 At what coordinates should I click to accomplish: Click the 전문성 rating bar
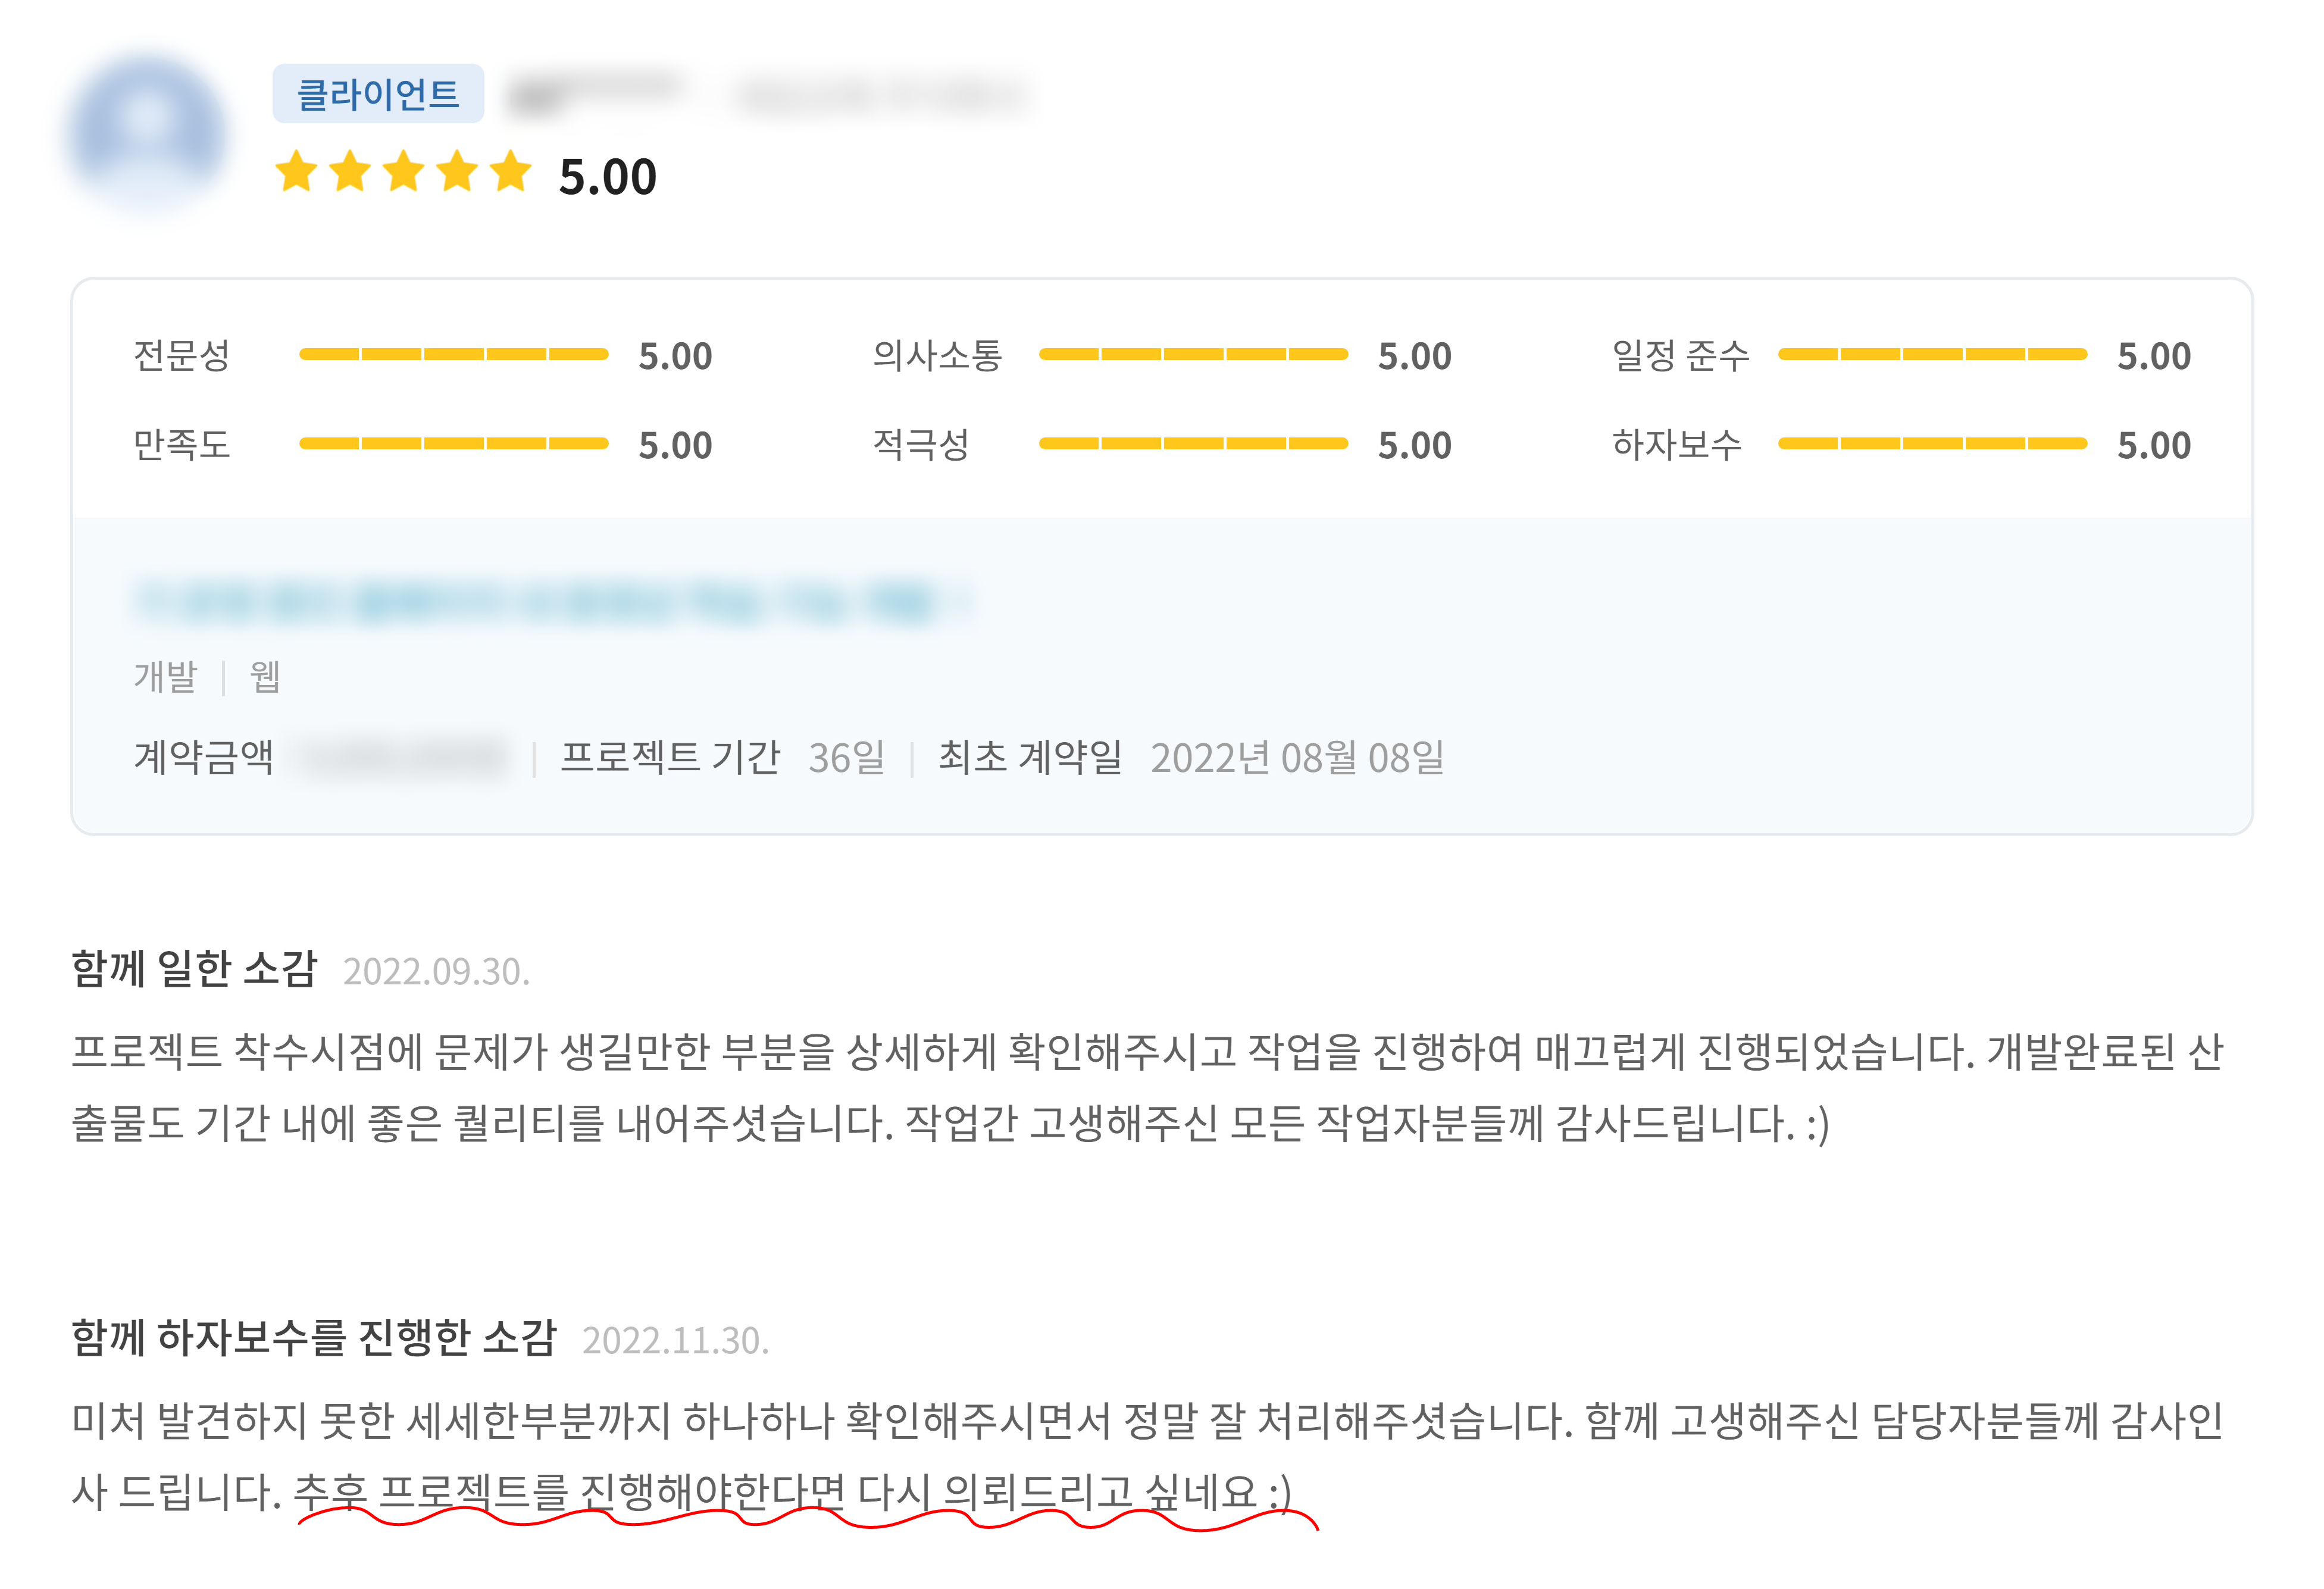click(453, 354)
